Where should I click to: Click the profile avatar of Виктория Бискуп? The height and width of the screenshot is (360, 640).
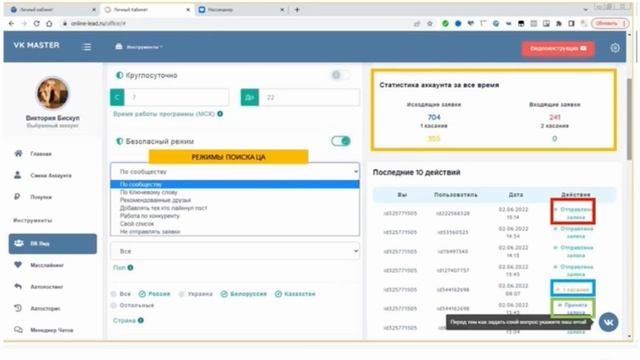[52, 93]
